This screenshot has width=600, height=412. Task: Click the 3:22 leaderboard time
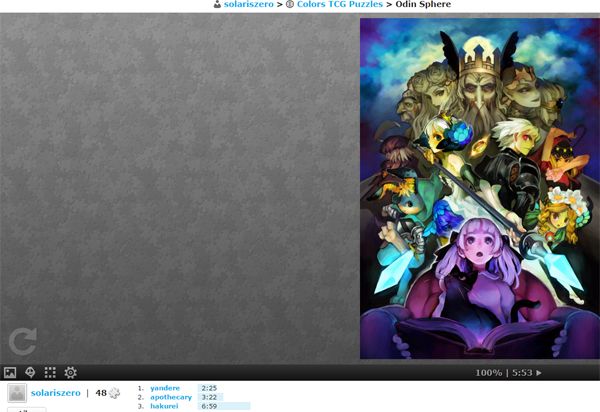tap(209, 397)
